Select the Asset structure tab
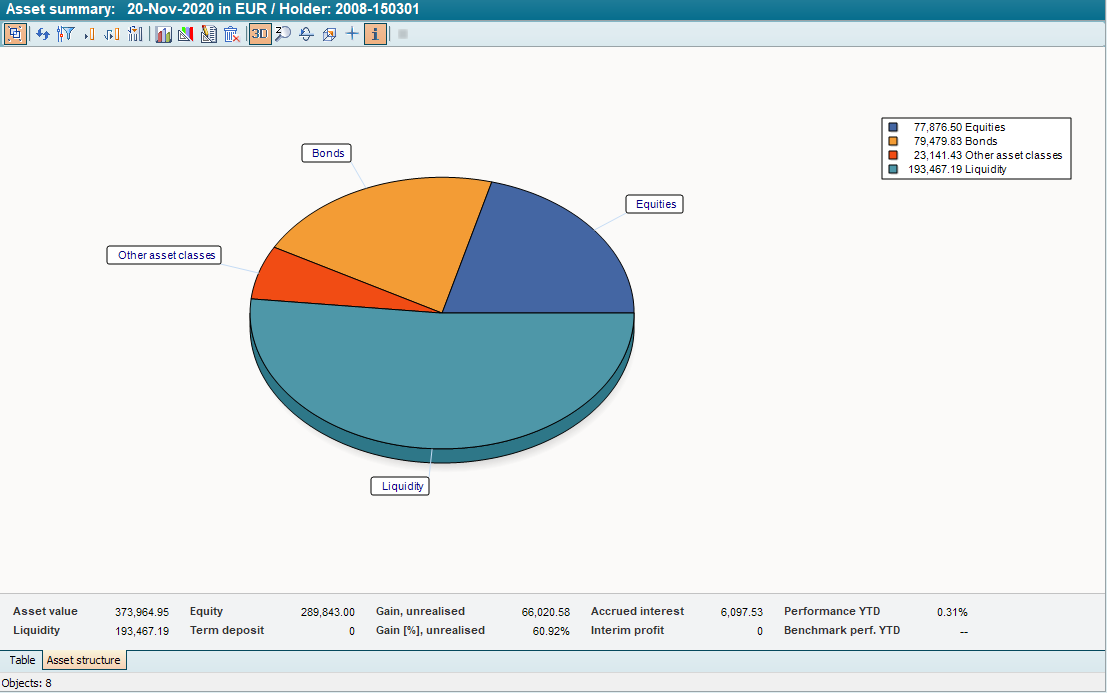1107x693 pixels. 84,660
